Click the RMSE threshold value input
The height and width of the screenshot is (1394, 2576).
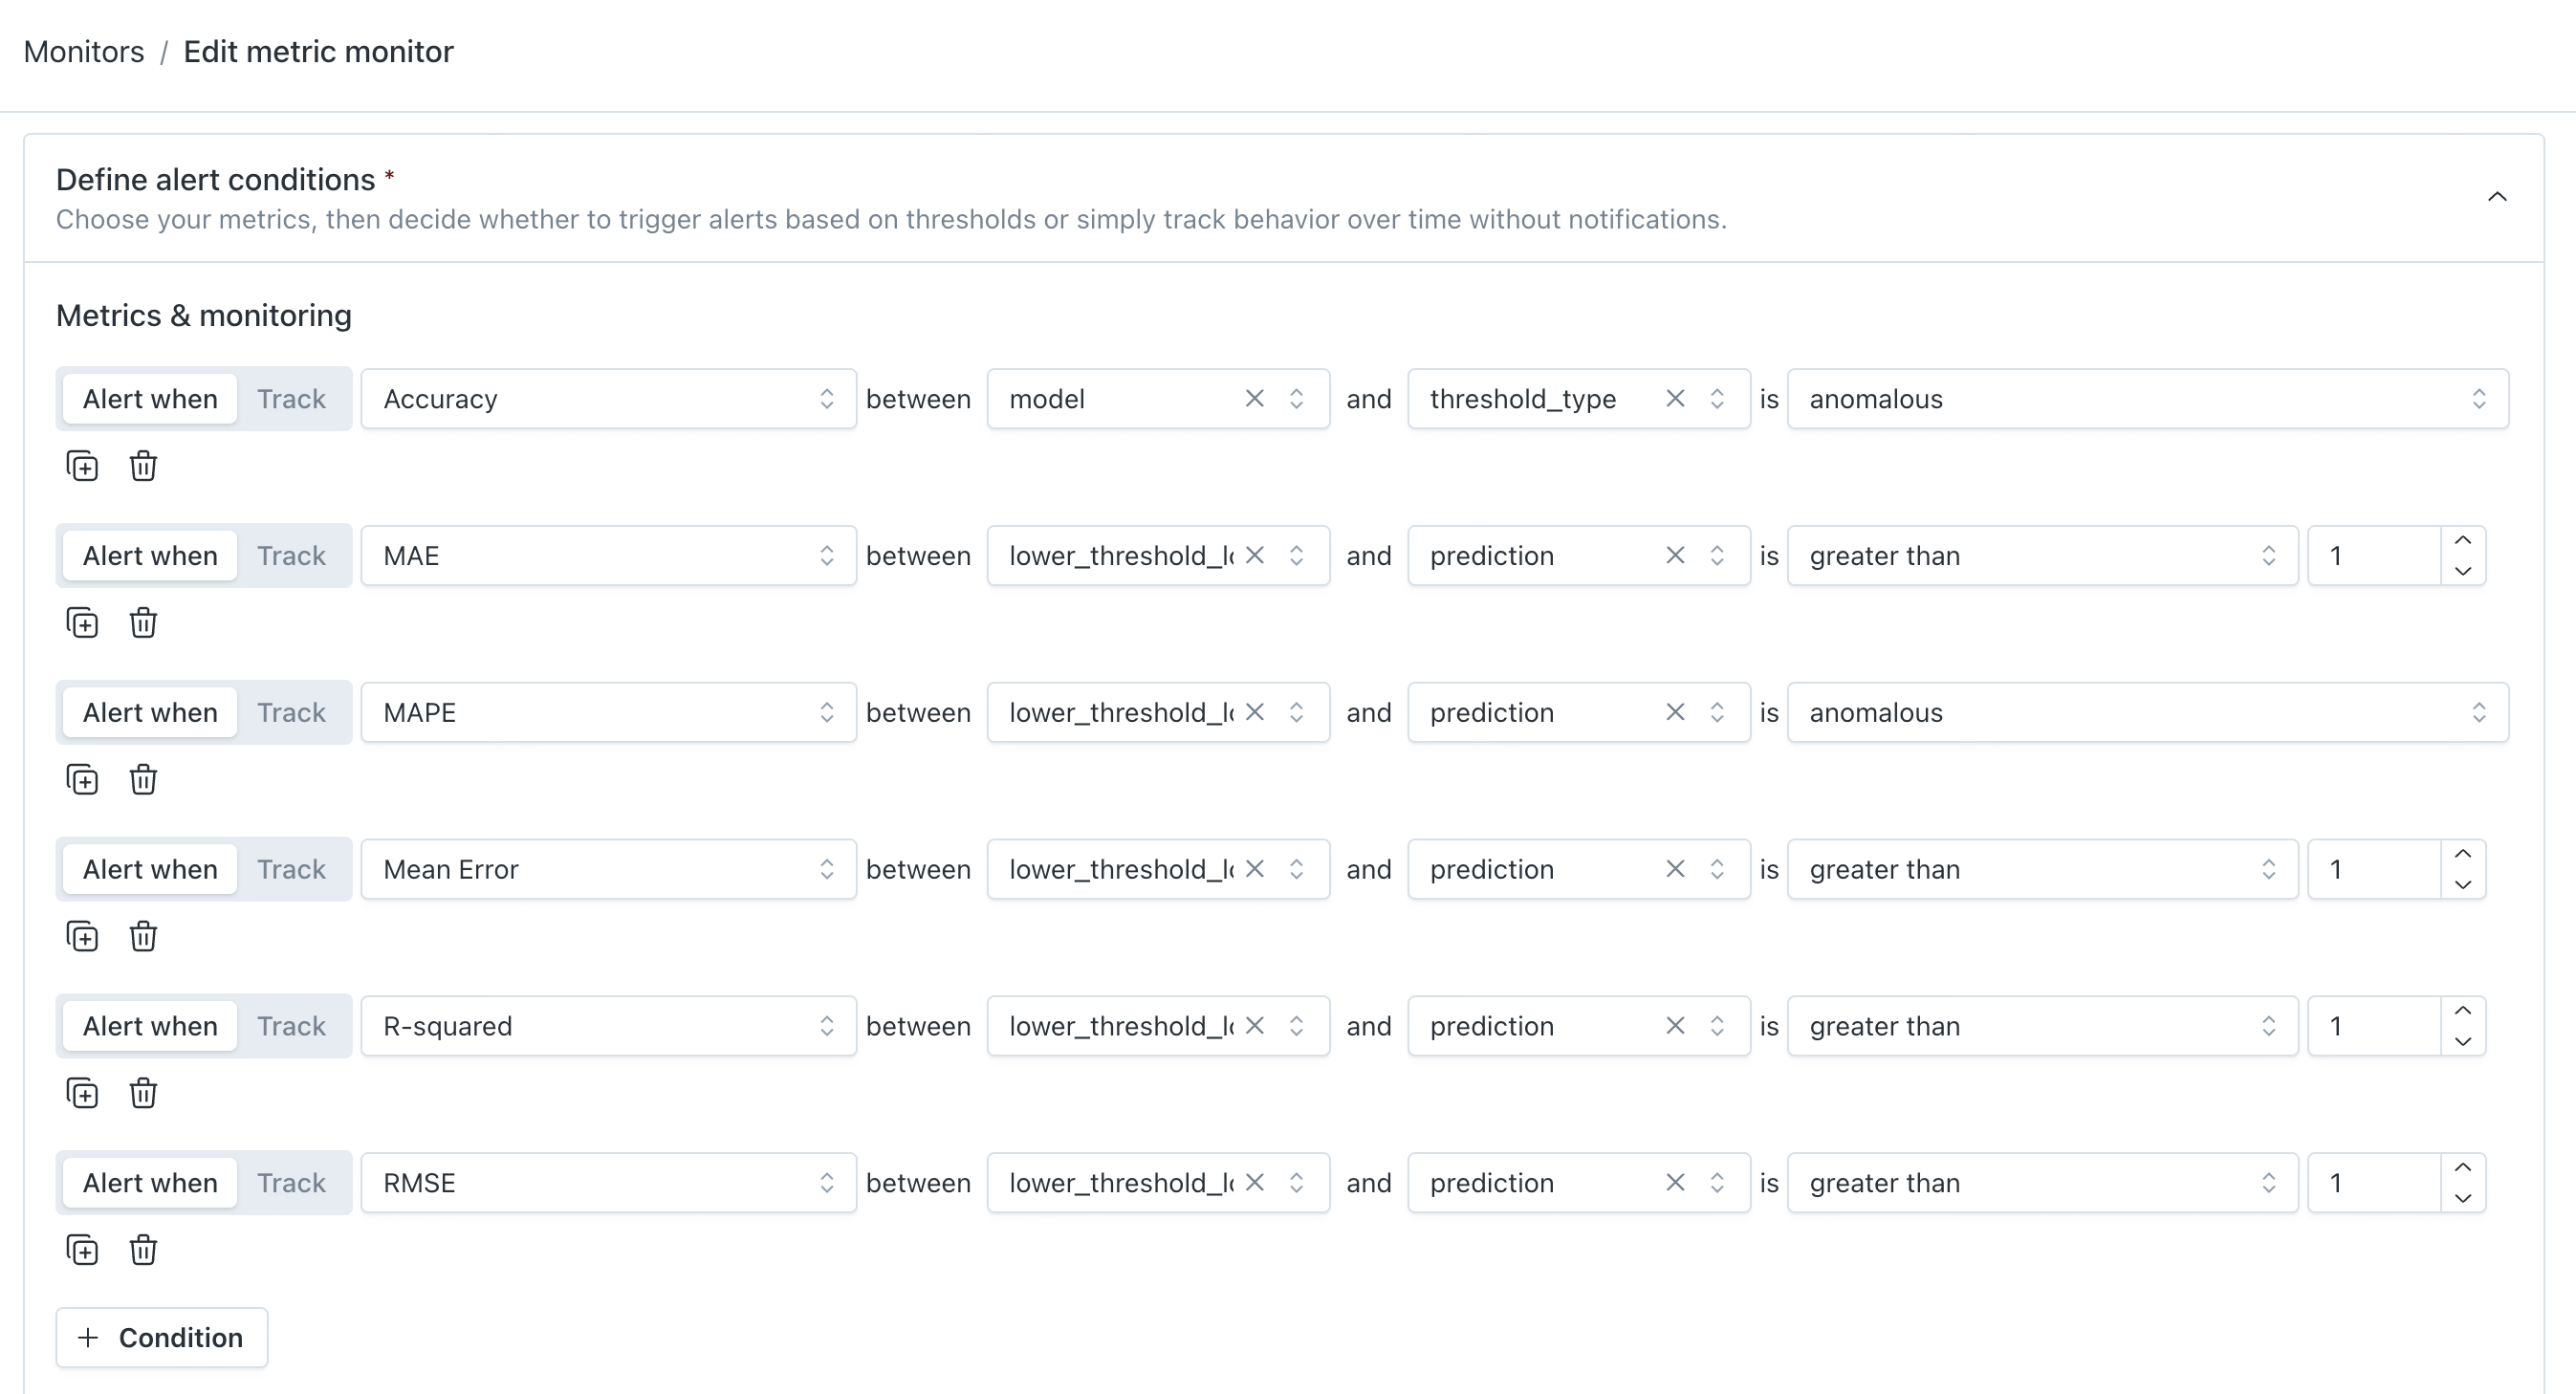[2374, 1183]
